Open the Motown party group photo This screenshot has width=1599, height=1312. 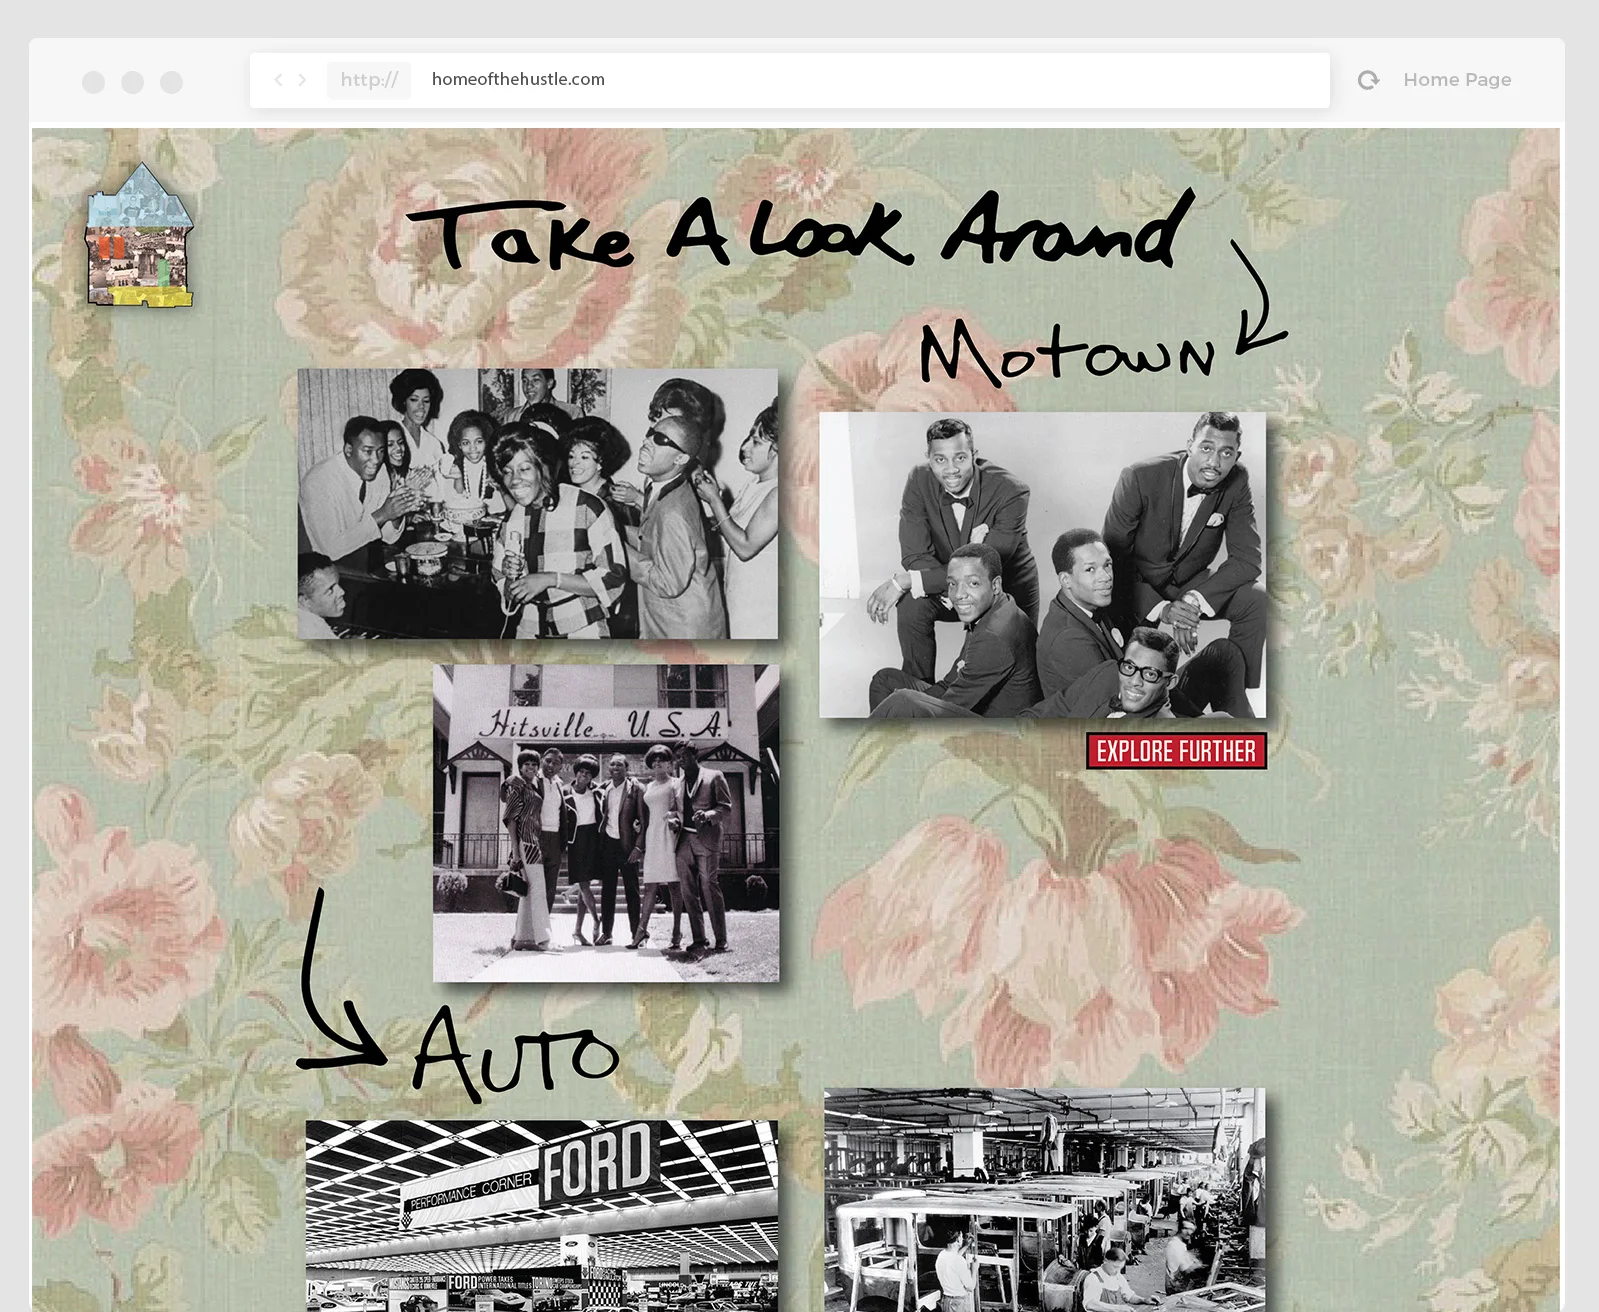click(538, 503)
